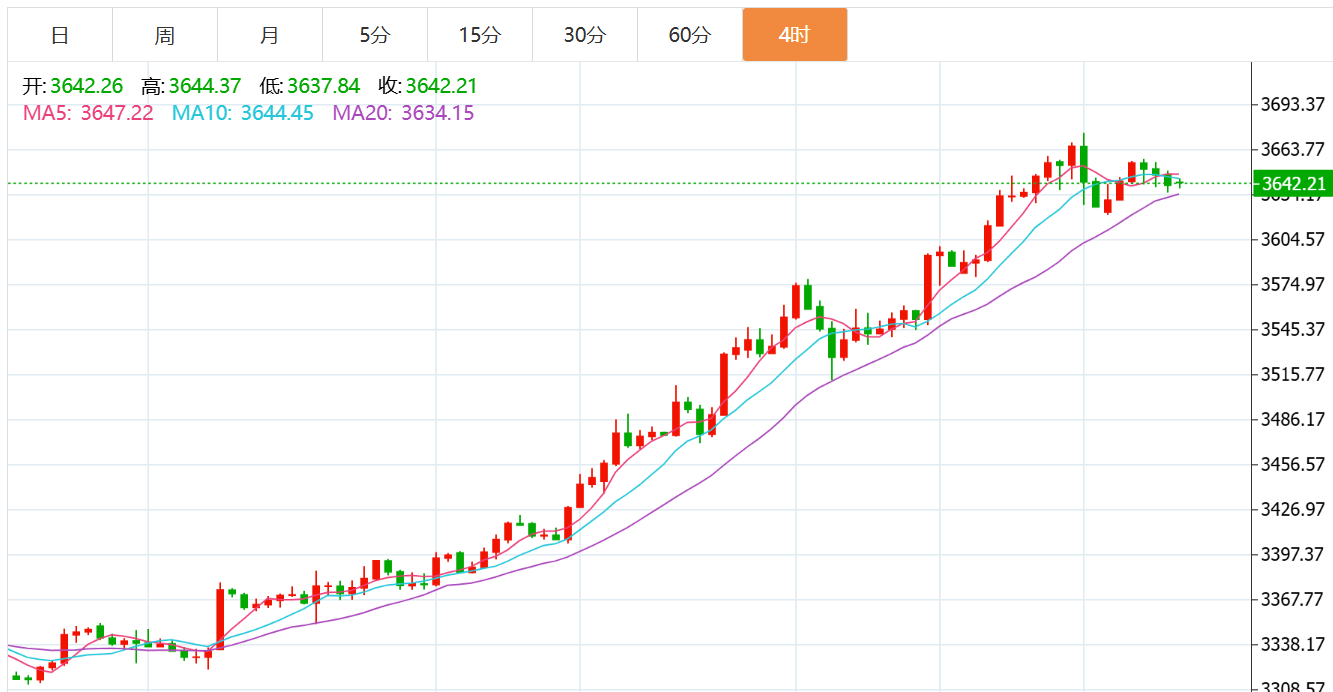Switch to the 日 daily chart tab
Image resolution: width=1333 pixels, height=692 pixels.
tap(60, 35)
